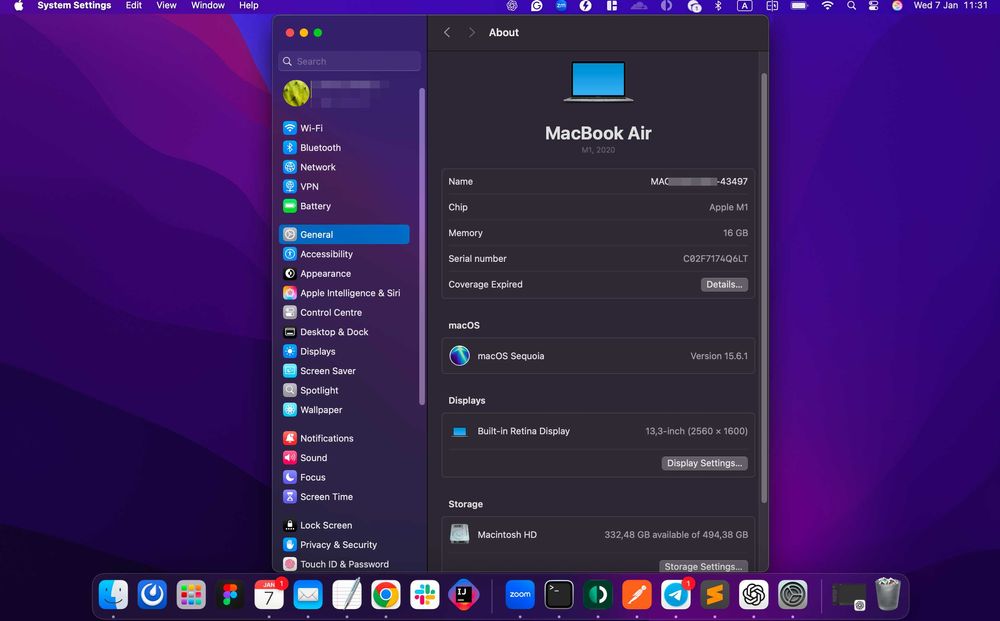Click the MacBook Air laptop image
Image resolution: width=1000 pixels, height=621 pixels.
point(598,82)
